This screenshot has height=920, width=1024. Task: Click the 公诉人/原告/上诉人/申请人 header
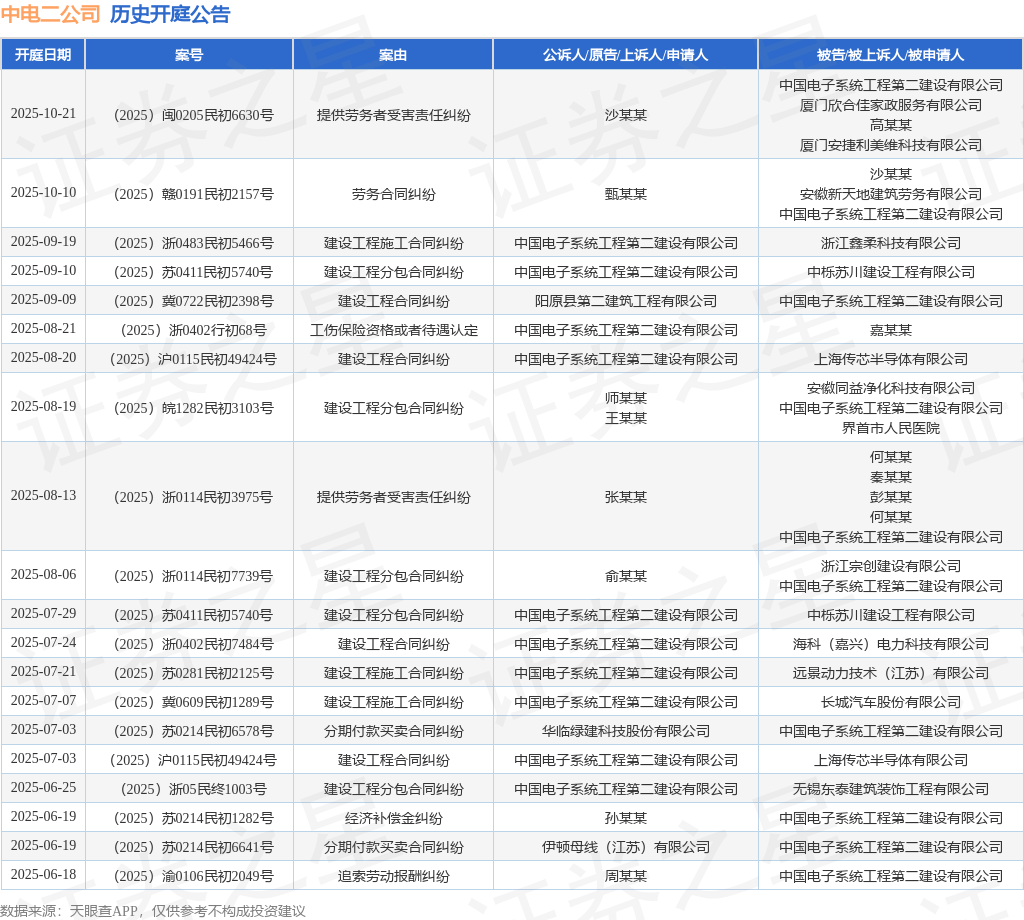point(626,55)
